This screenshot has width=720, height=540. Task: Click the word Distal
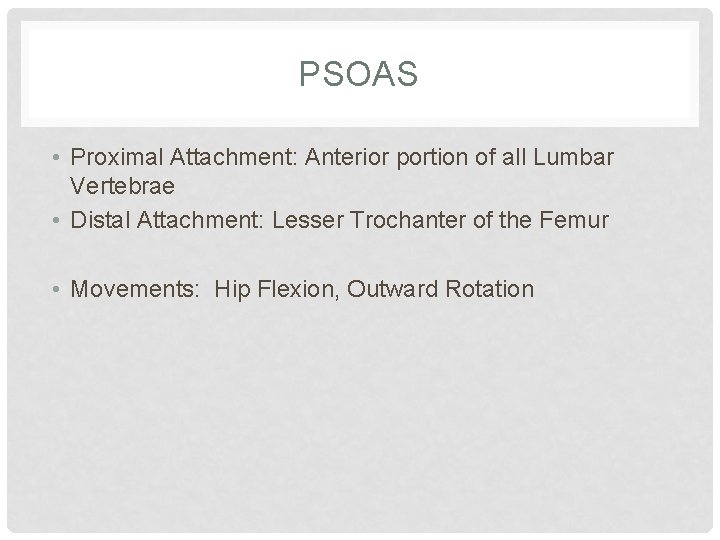[100, 219]
